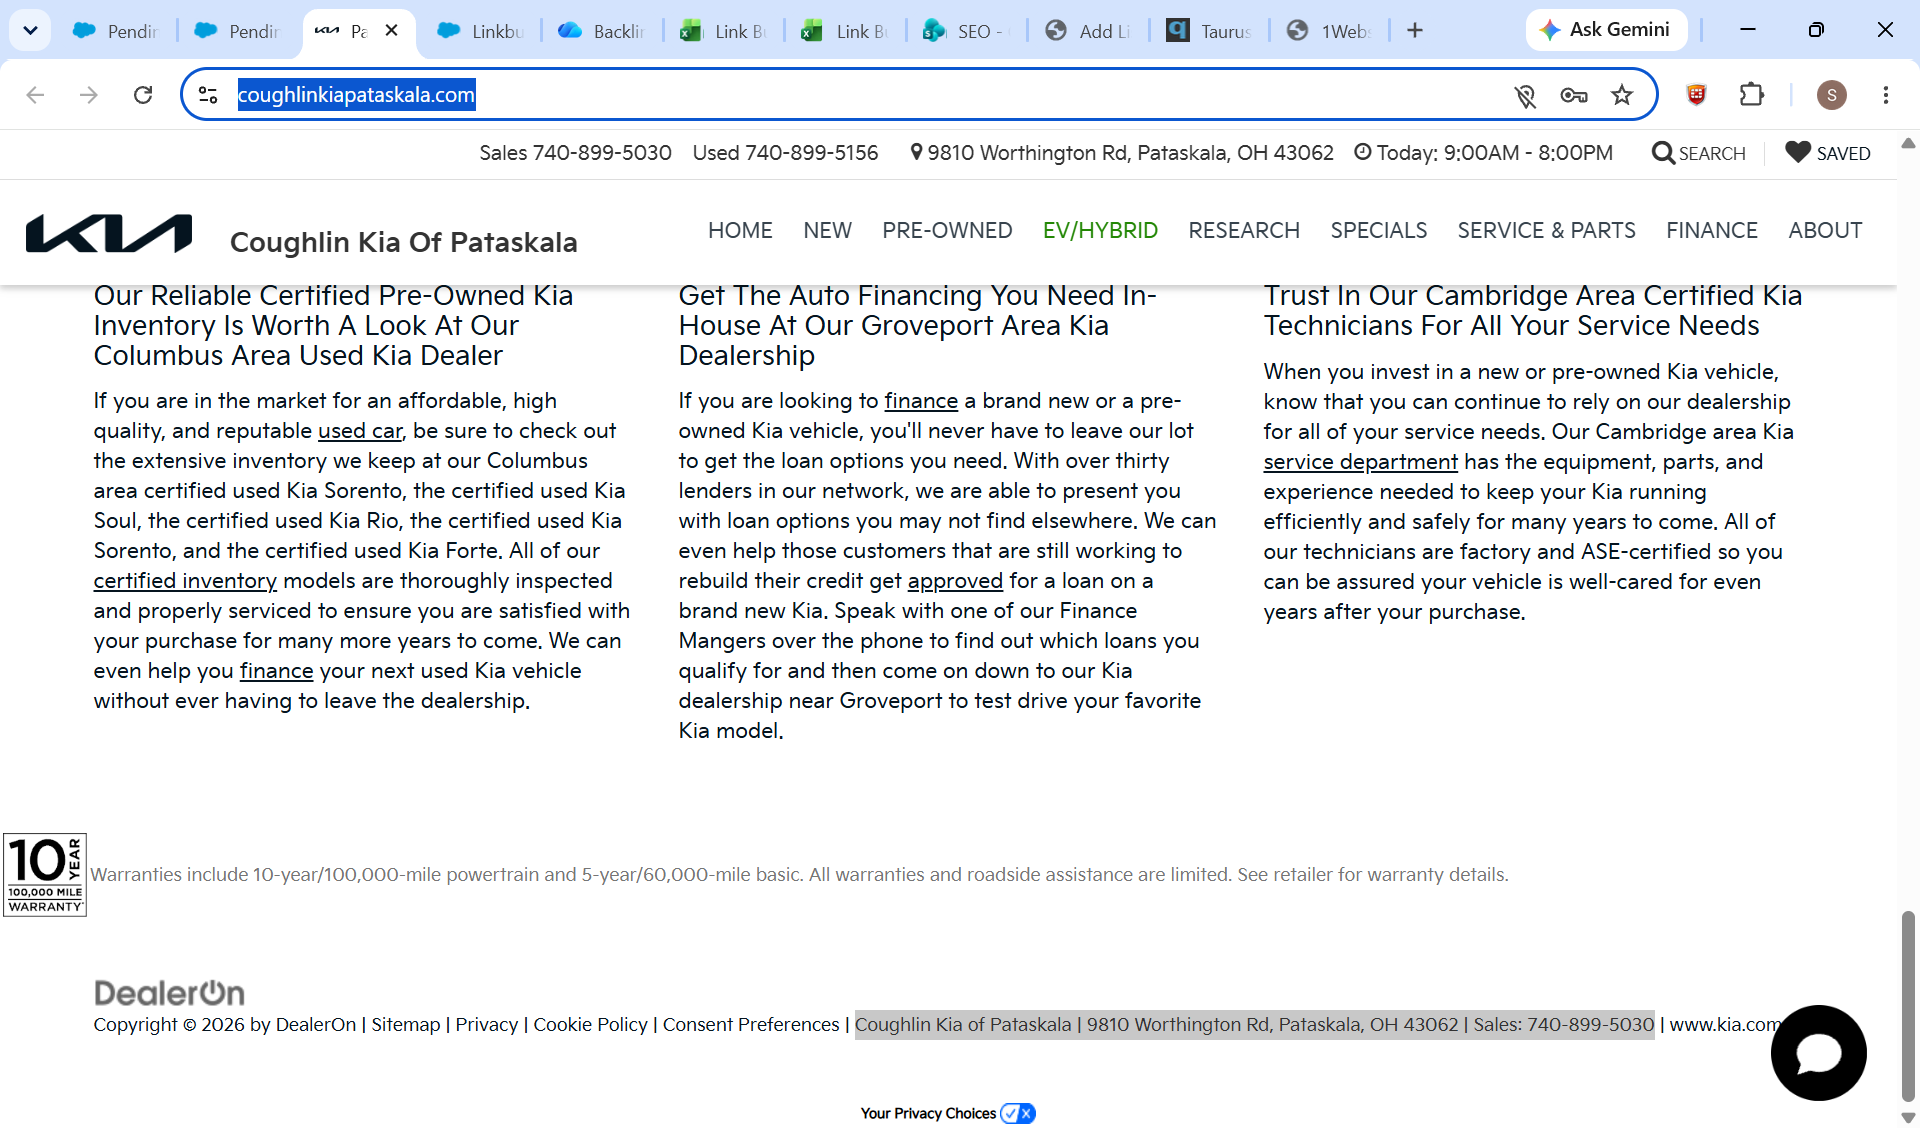Switch to the SEO browser tab

[967, 31]
